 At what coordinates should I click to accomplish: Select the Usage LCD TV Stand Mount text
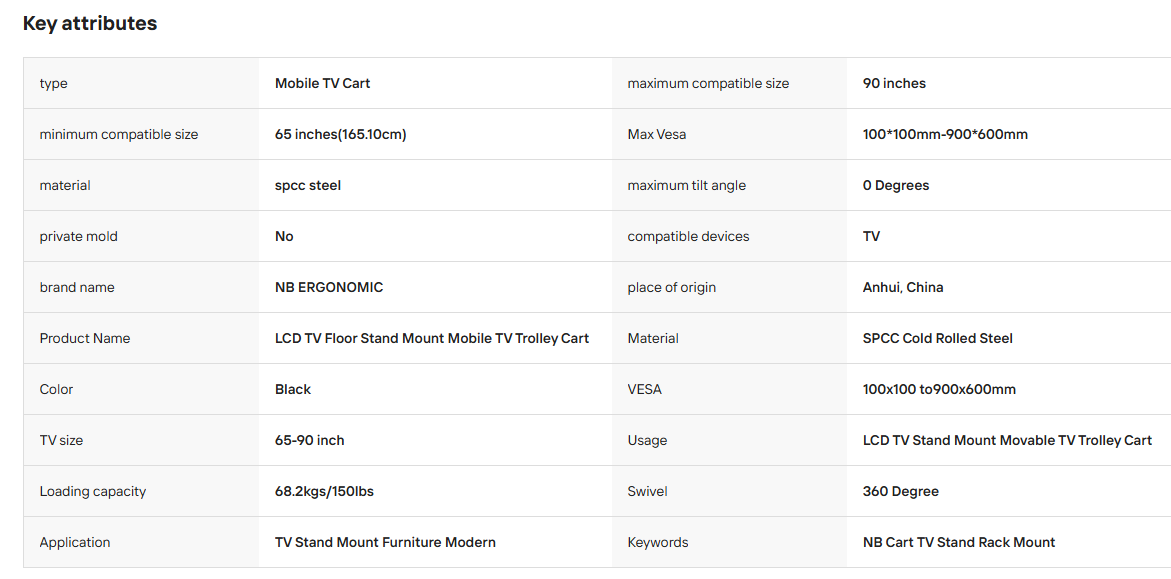(1007, 440)
